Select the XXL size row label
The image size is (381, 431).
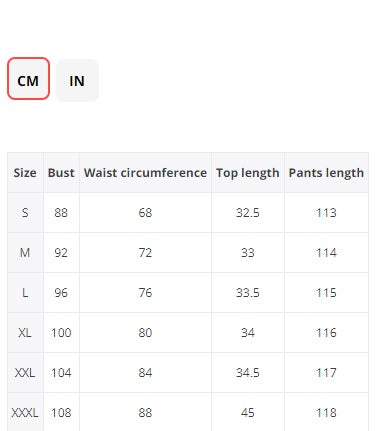coord(25,373)
